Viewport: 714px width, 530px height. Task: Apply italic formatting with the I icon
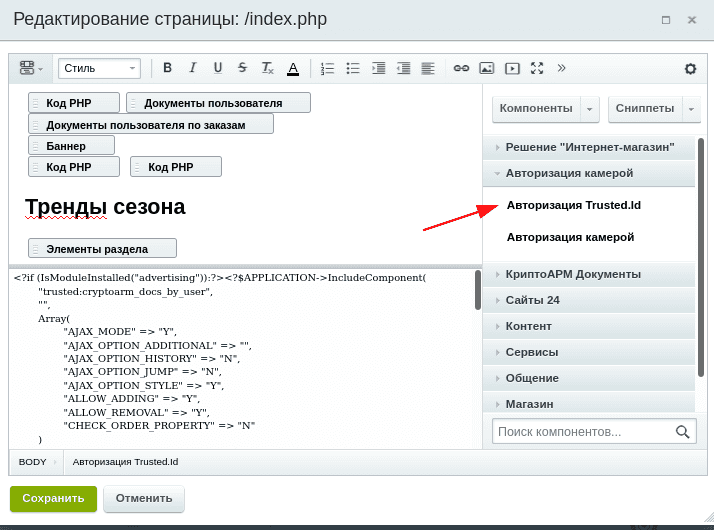point(192,68)
